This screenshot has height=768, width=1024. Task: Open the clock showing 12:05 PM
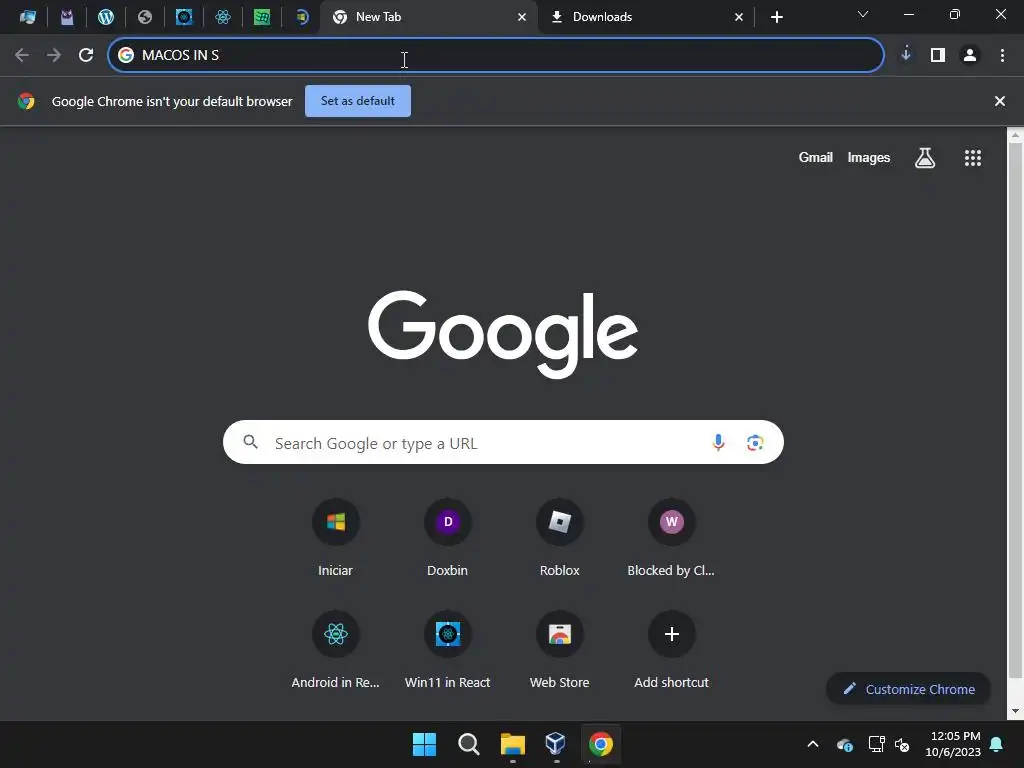[x=953, y=744]
